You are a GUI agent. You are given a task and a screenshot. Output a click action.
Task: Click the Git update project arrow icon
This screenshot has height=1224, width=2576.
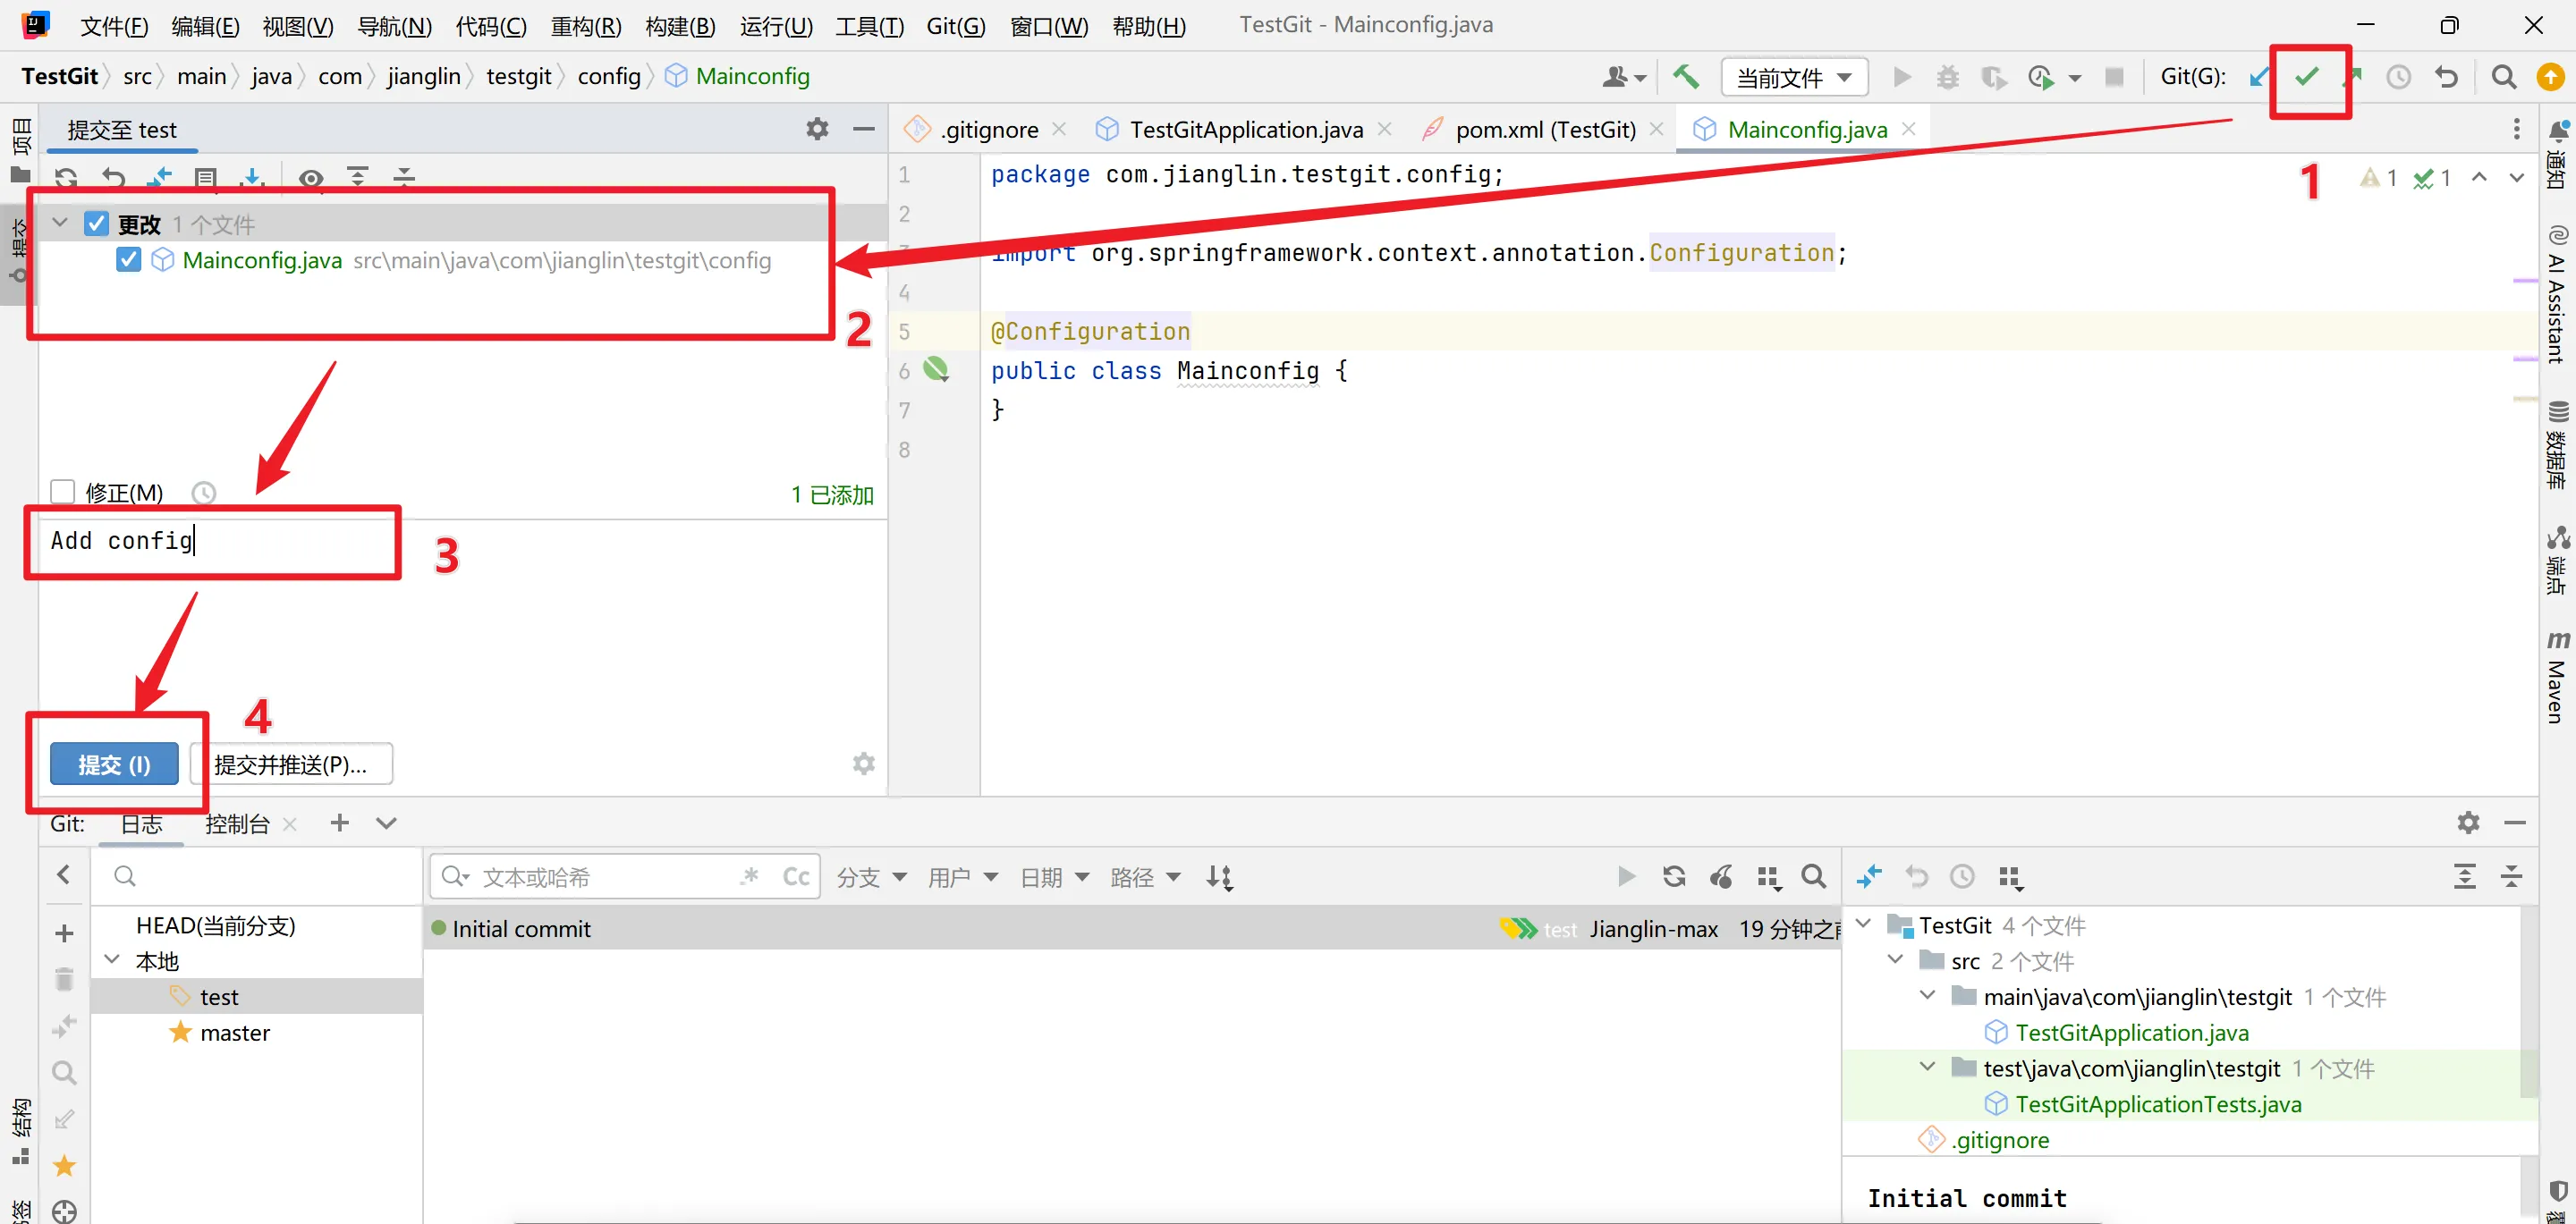pyautogui.click(x=2258, y=77)
